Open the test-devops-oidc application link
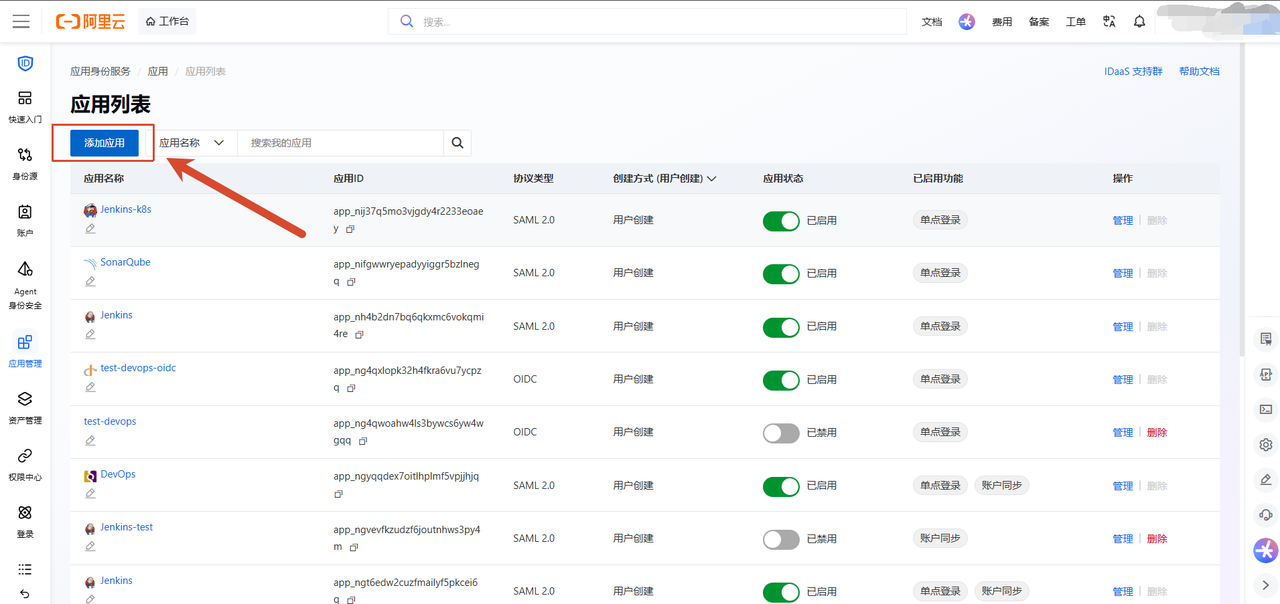This screenshot has width=1280, height=604. [138, 368]
